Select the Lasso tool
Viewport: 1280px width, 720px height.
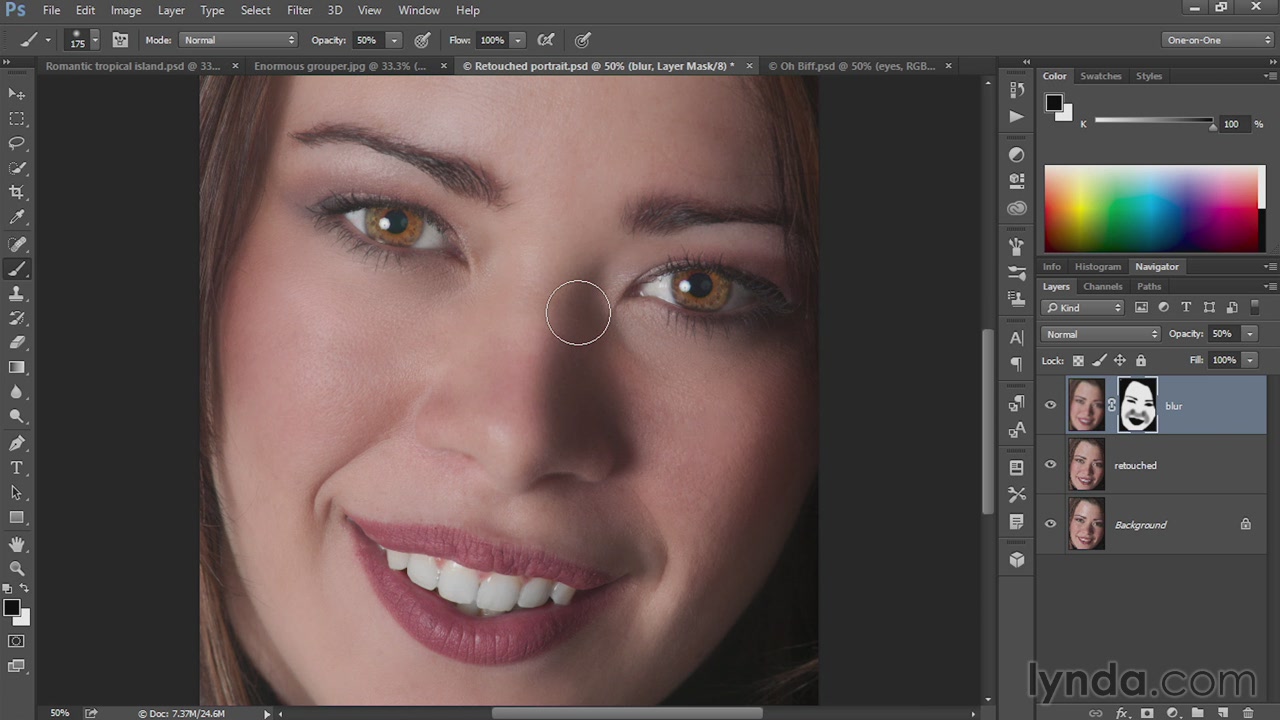(17, 143)
